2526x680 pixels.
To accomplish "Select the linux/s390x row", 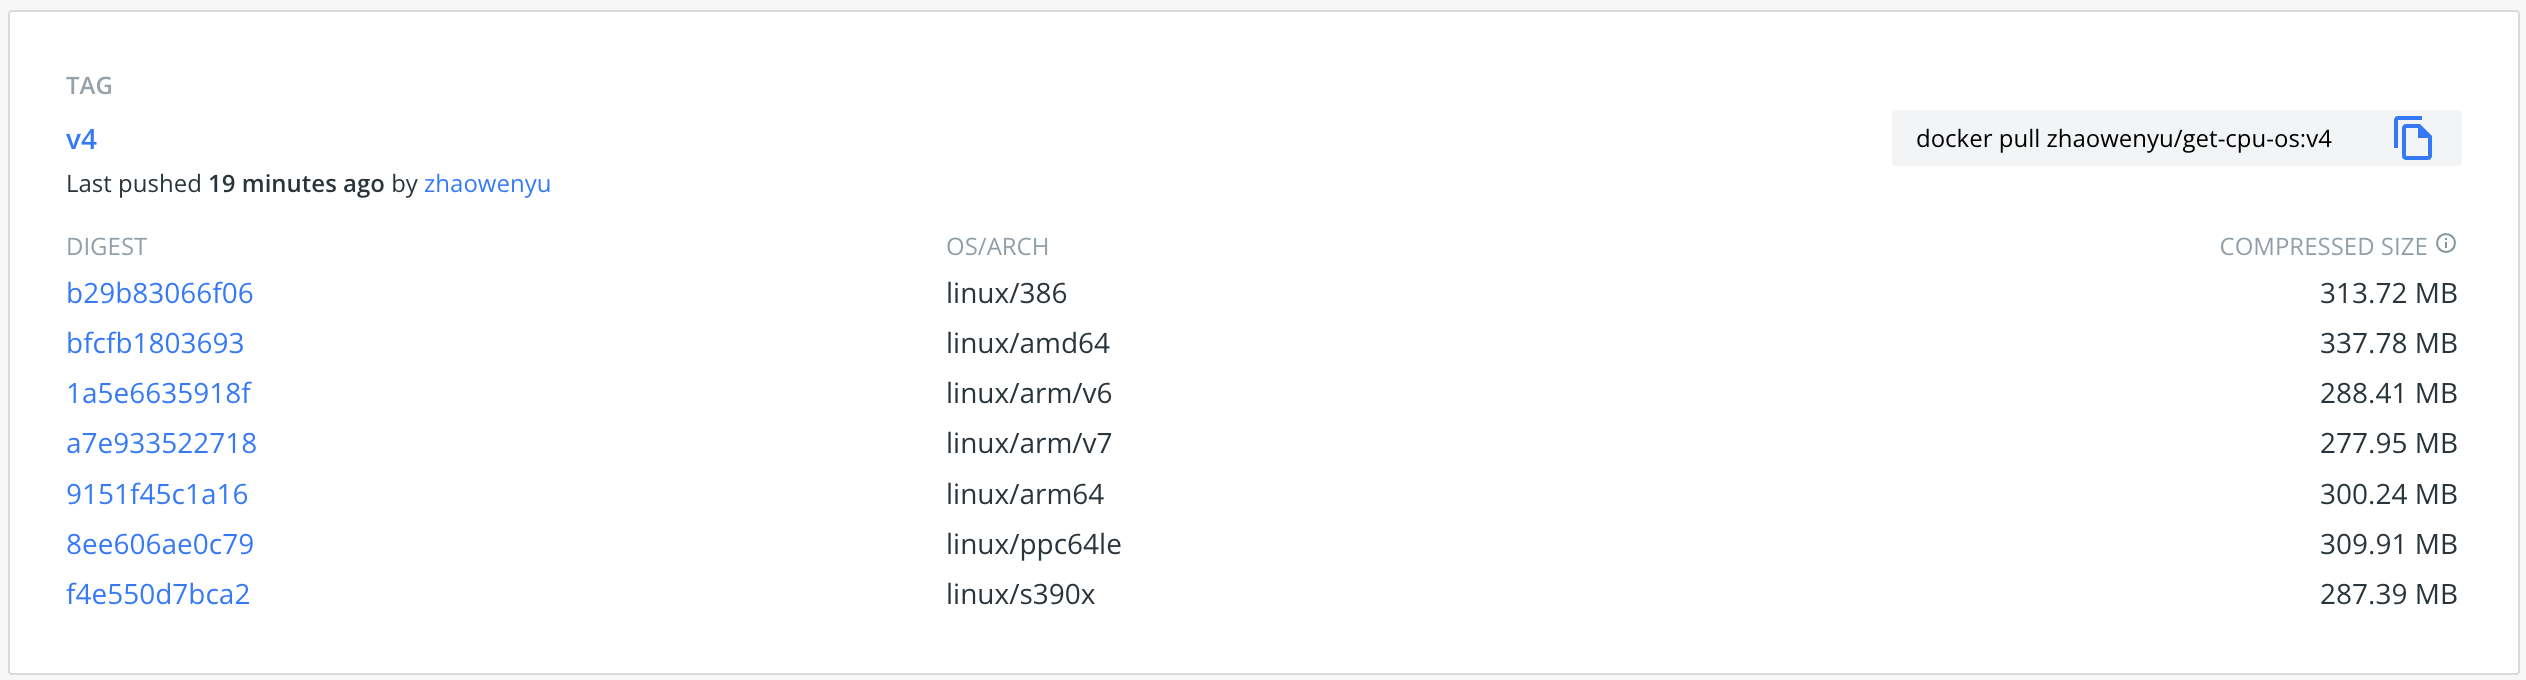I will click(x=1022, y=593).
